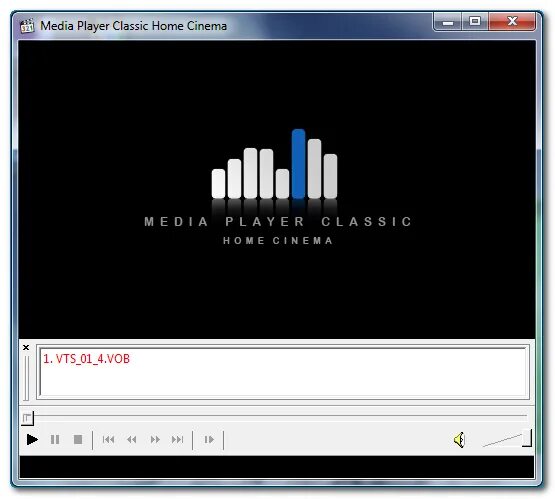Skip to previous track button
Image resolution: width=555 pixels, height=499 pixels.
click(x=108, y=440)
